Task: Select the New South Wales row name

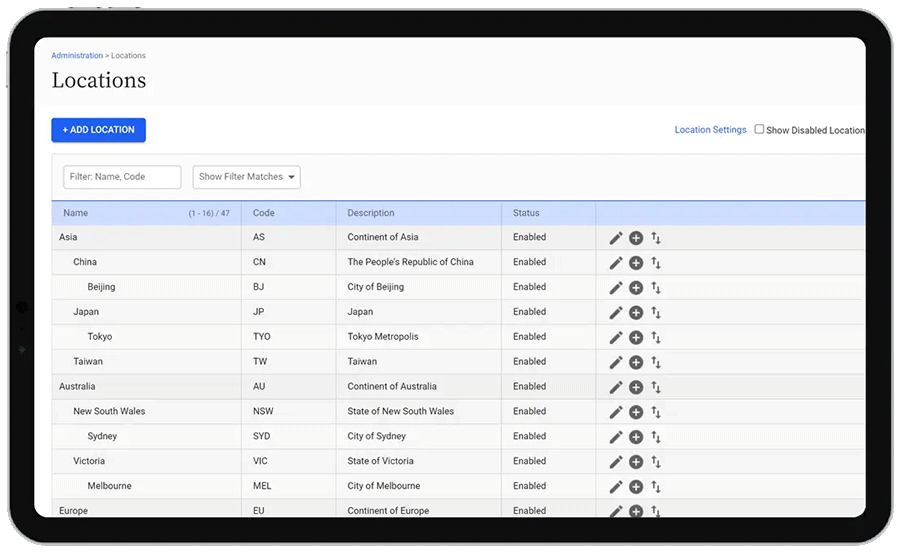Action: click(109, 411)
